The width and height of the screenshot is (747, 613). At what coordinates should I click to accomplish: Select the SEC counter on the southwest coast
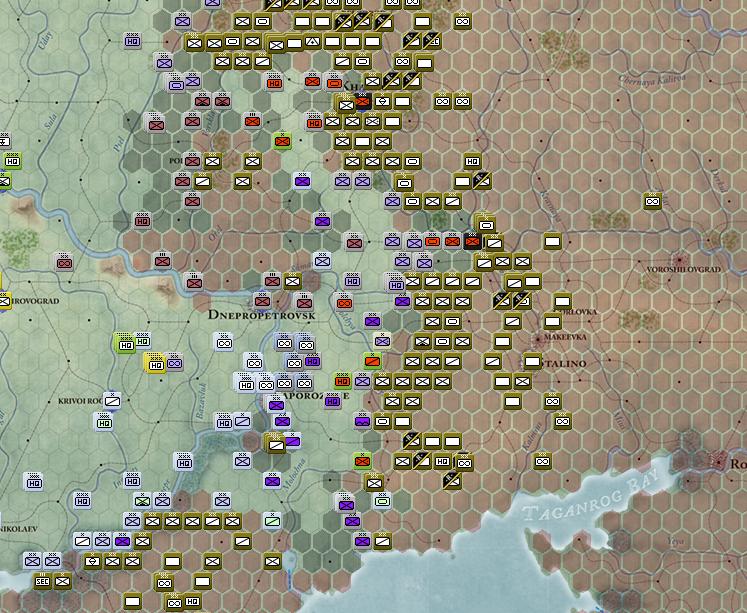(42, 581)
